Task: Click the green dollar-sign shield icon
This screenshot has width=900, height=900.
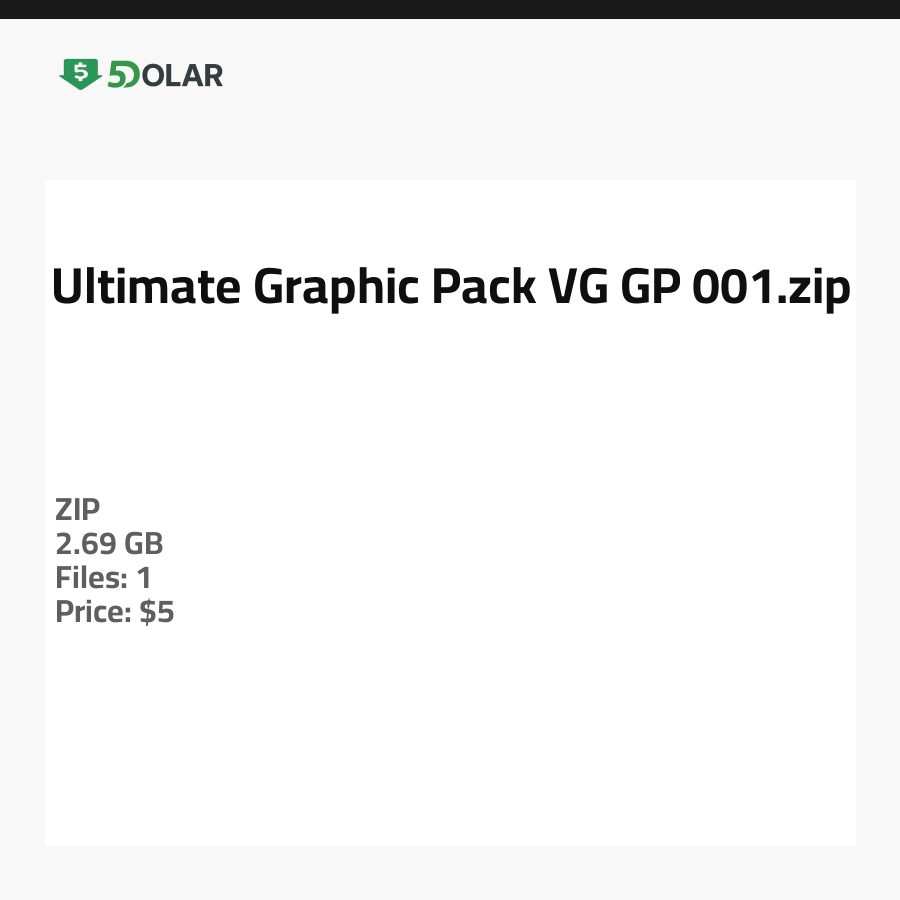Action: [80, 74]
